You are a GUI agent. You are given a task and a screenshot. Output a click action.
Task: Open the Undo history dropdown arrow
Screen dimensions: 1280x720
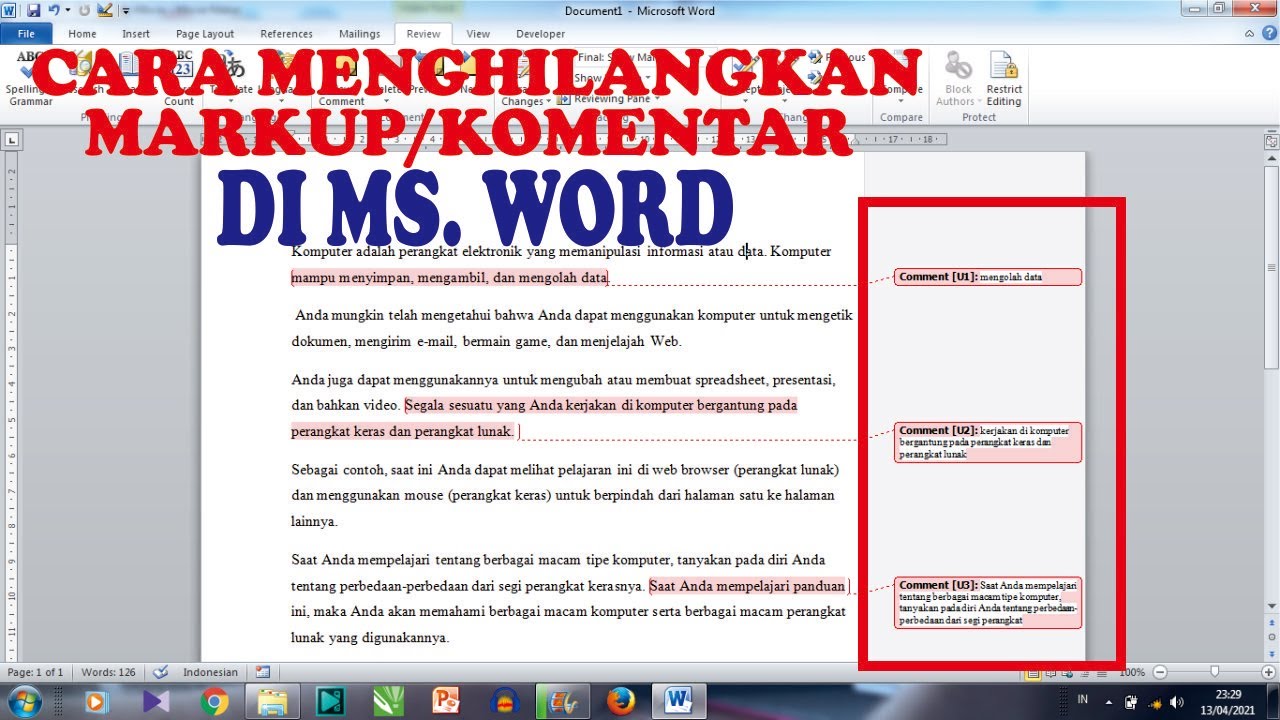click(x=67, y=11)
